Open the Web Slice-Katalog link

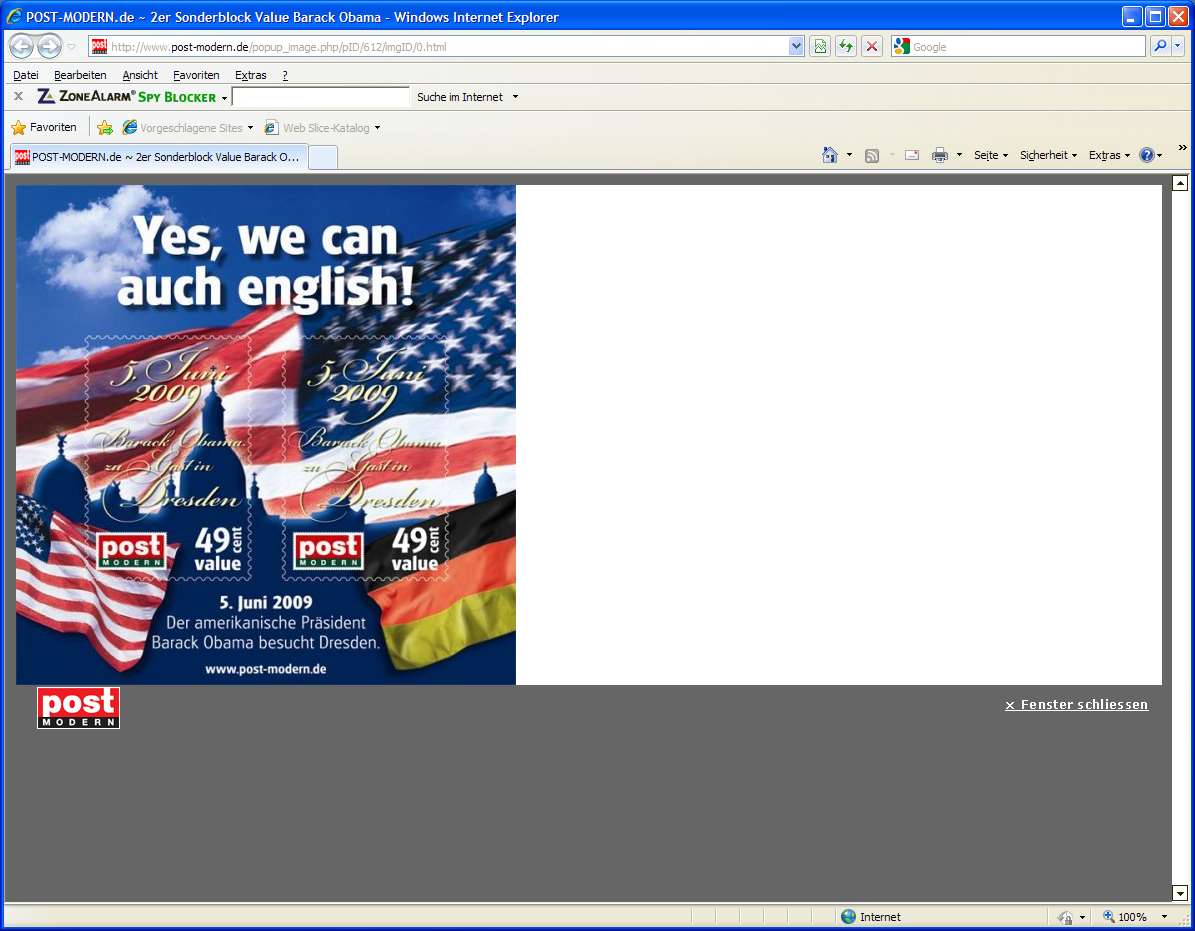pos(322,127)
